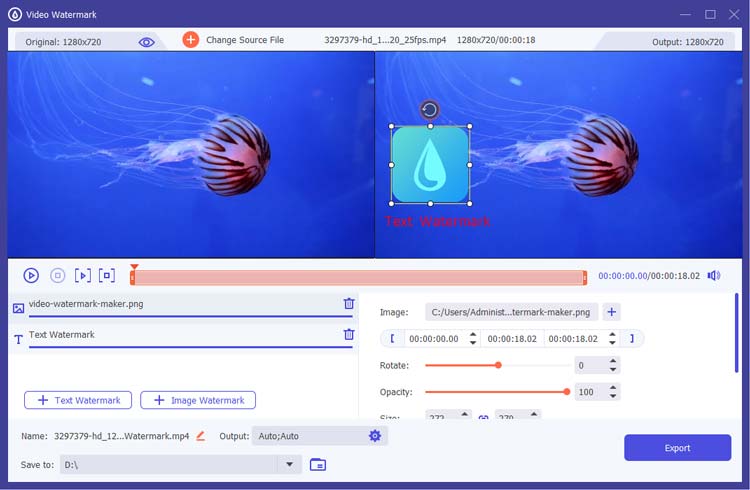
Task: Set start point with left bracket
Action: point(392,339)
